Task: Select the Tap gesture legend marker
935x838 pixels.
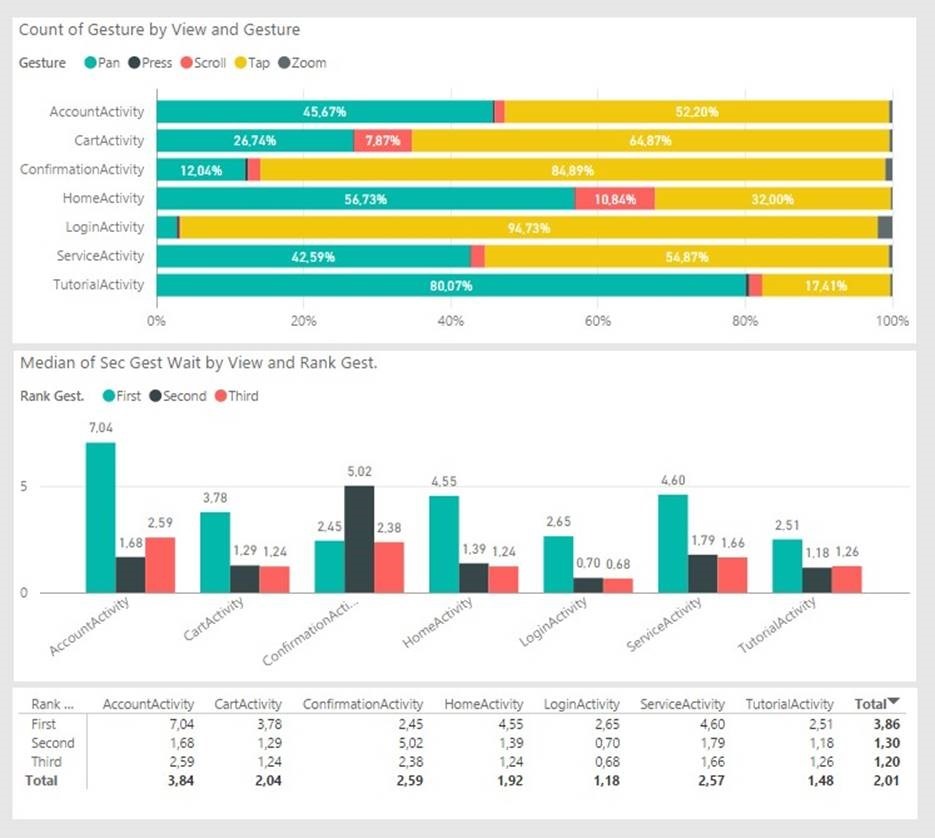Action: (x=241, y=63)
